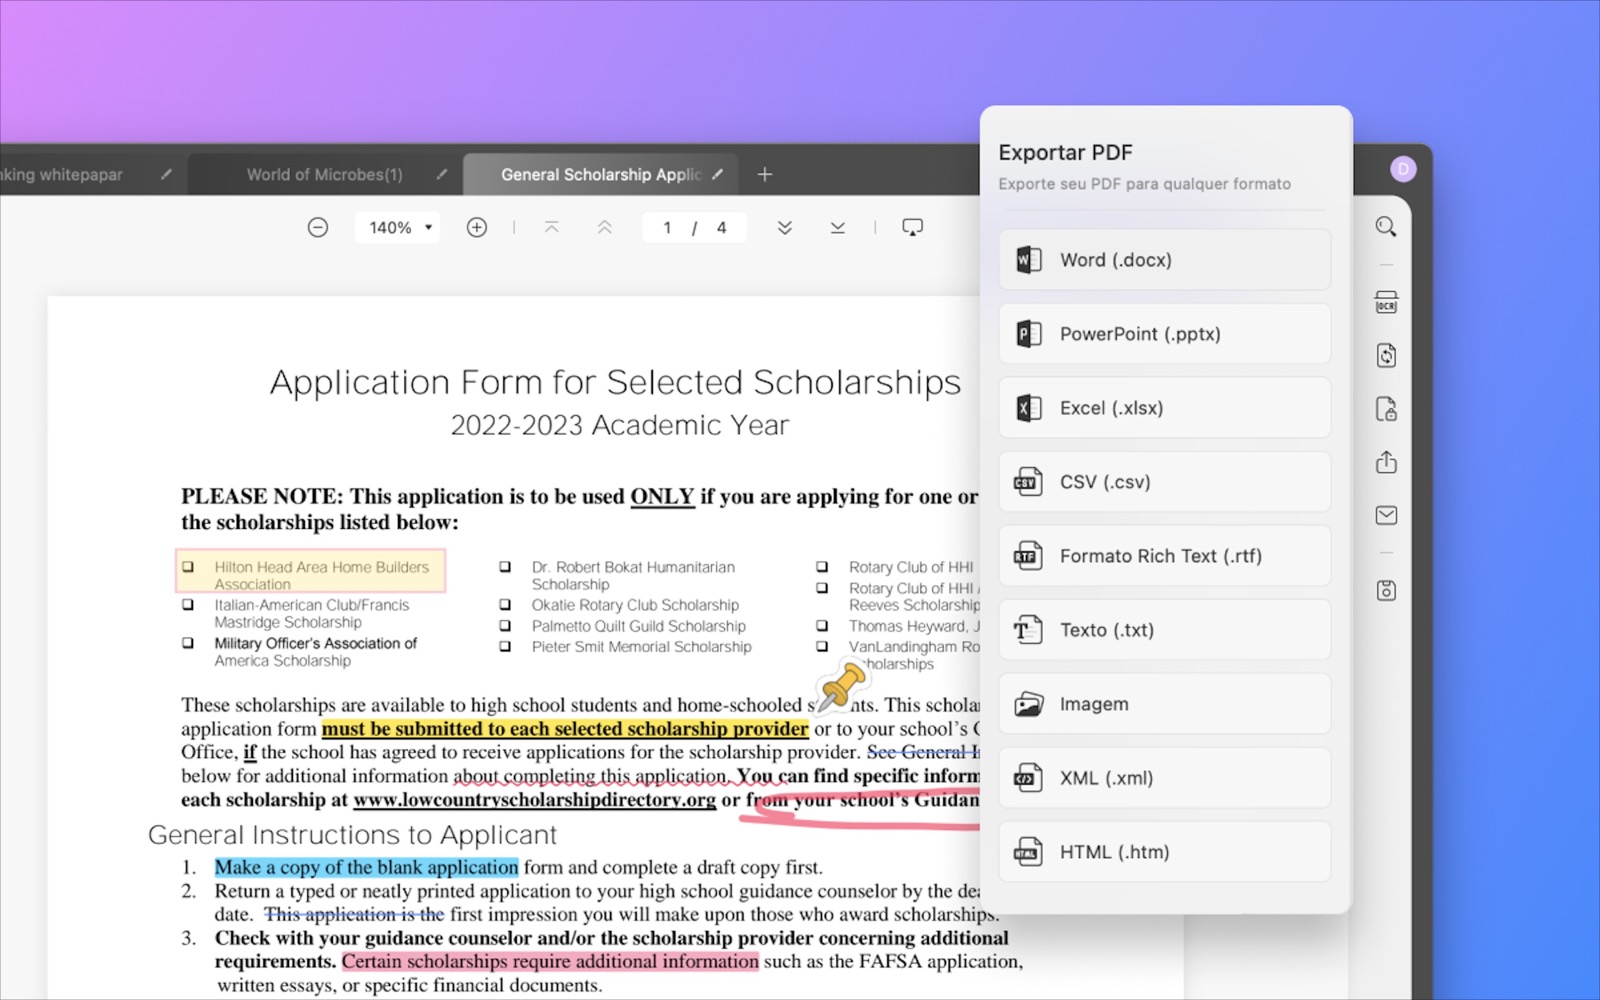The image size is (1600, 1000).
Task: Click the General Instructions to Applicant heading
Action: pos(352,835)
